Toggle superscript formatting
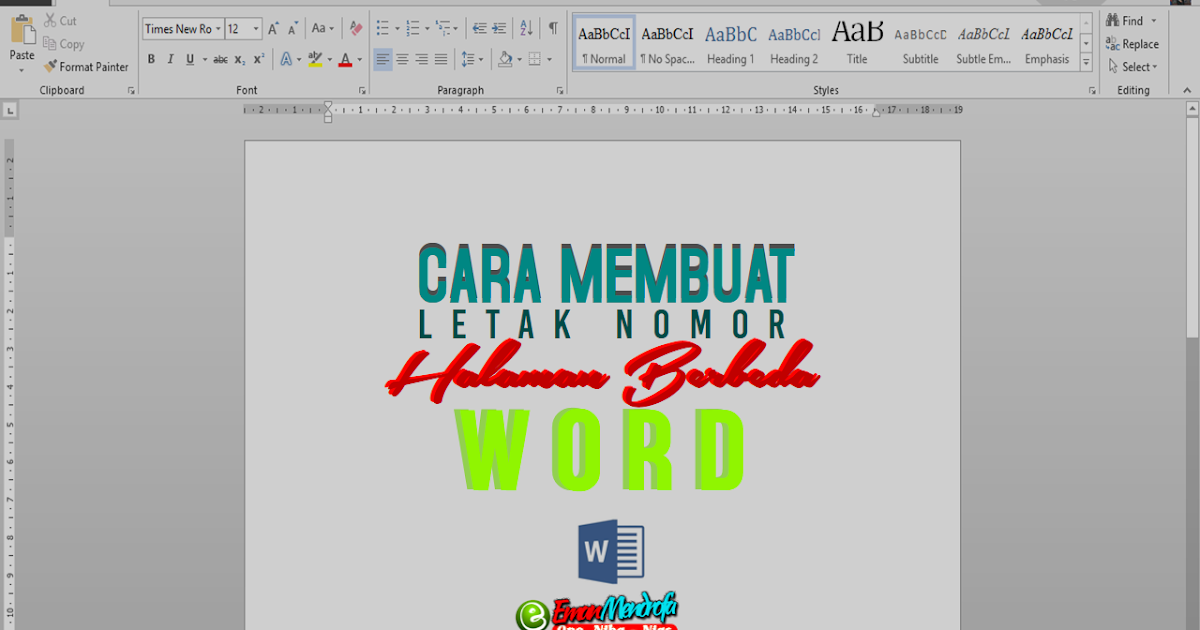Screen dimensions: 1200x630 point(259,60)
